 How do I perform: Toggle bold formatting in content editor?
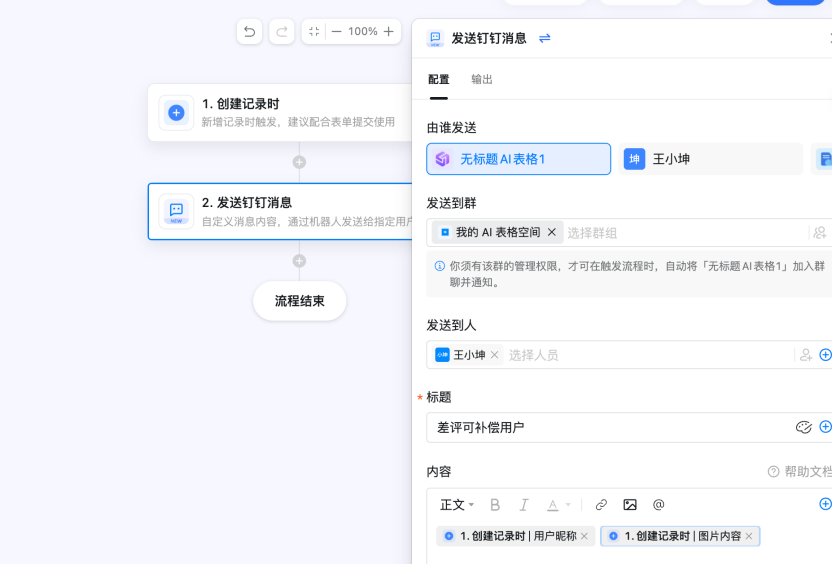tap(495, 505)
